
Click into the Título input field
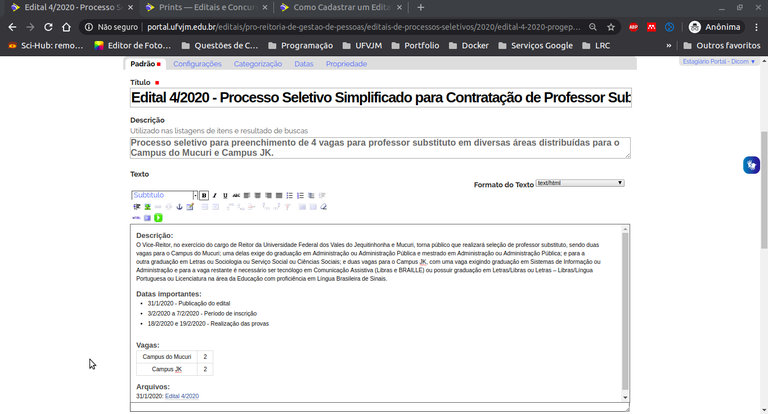380,98
